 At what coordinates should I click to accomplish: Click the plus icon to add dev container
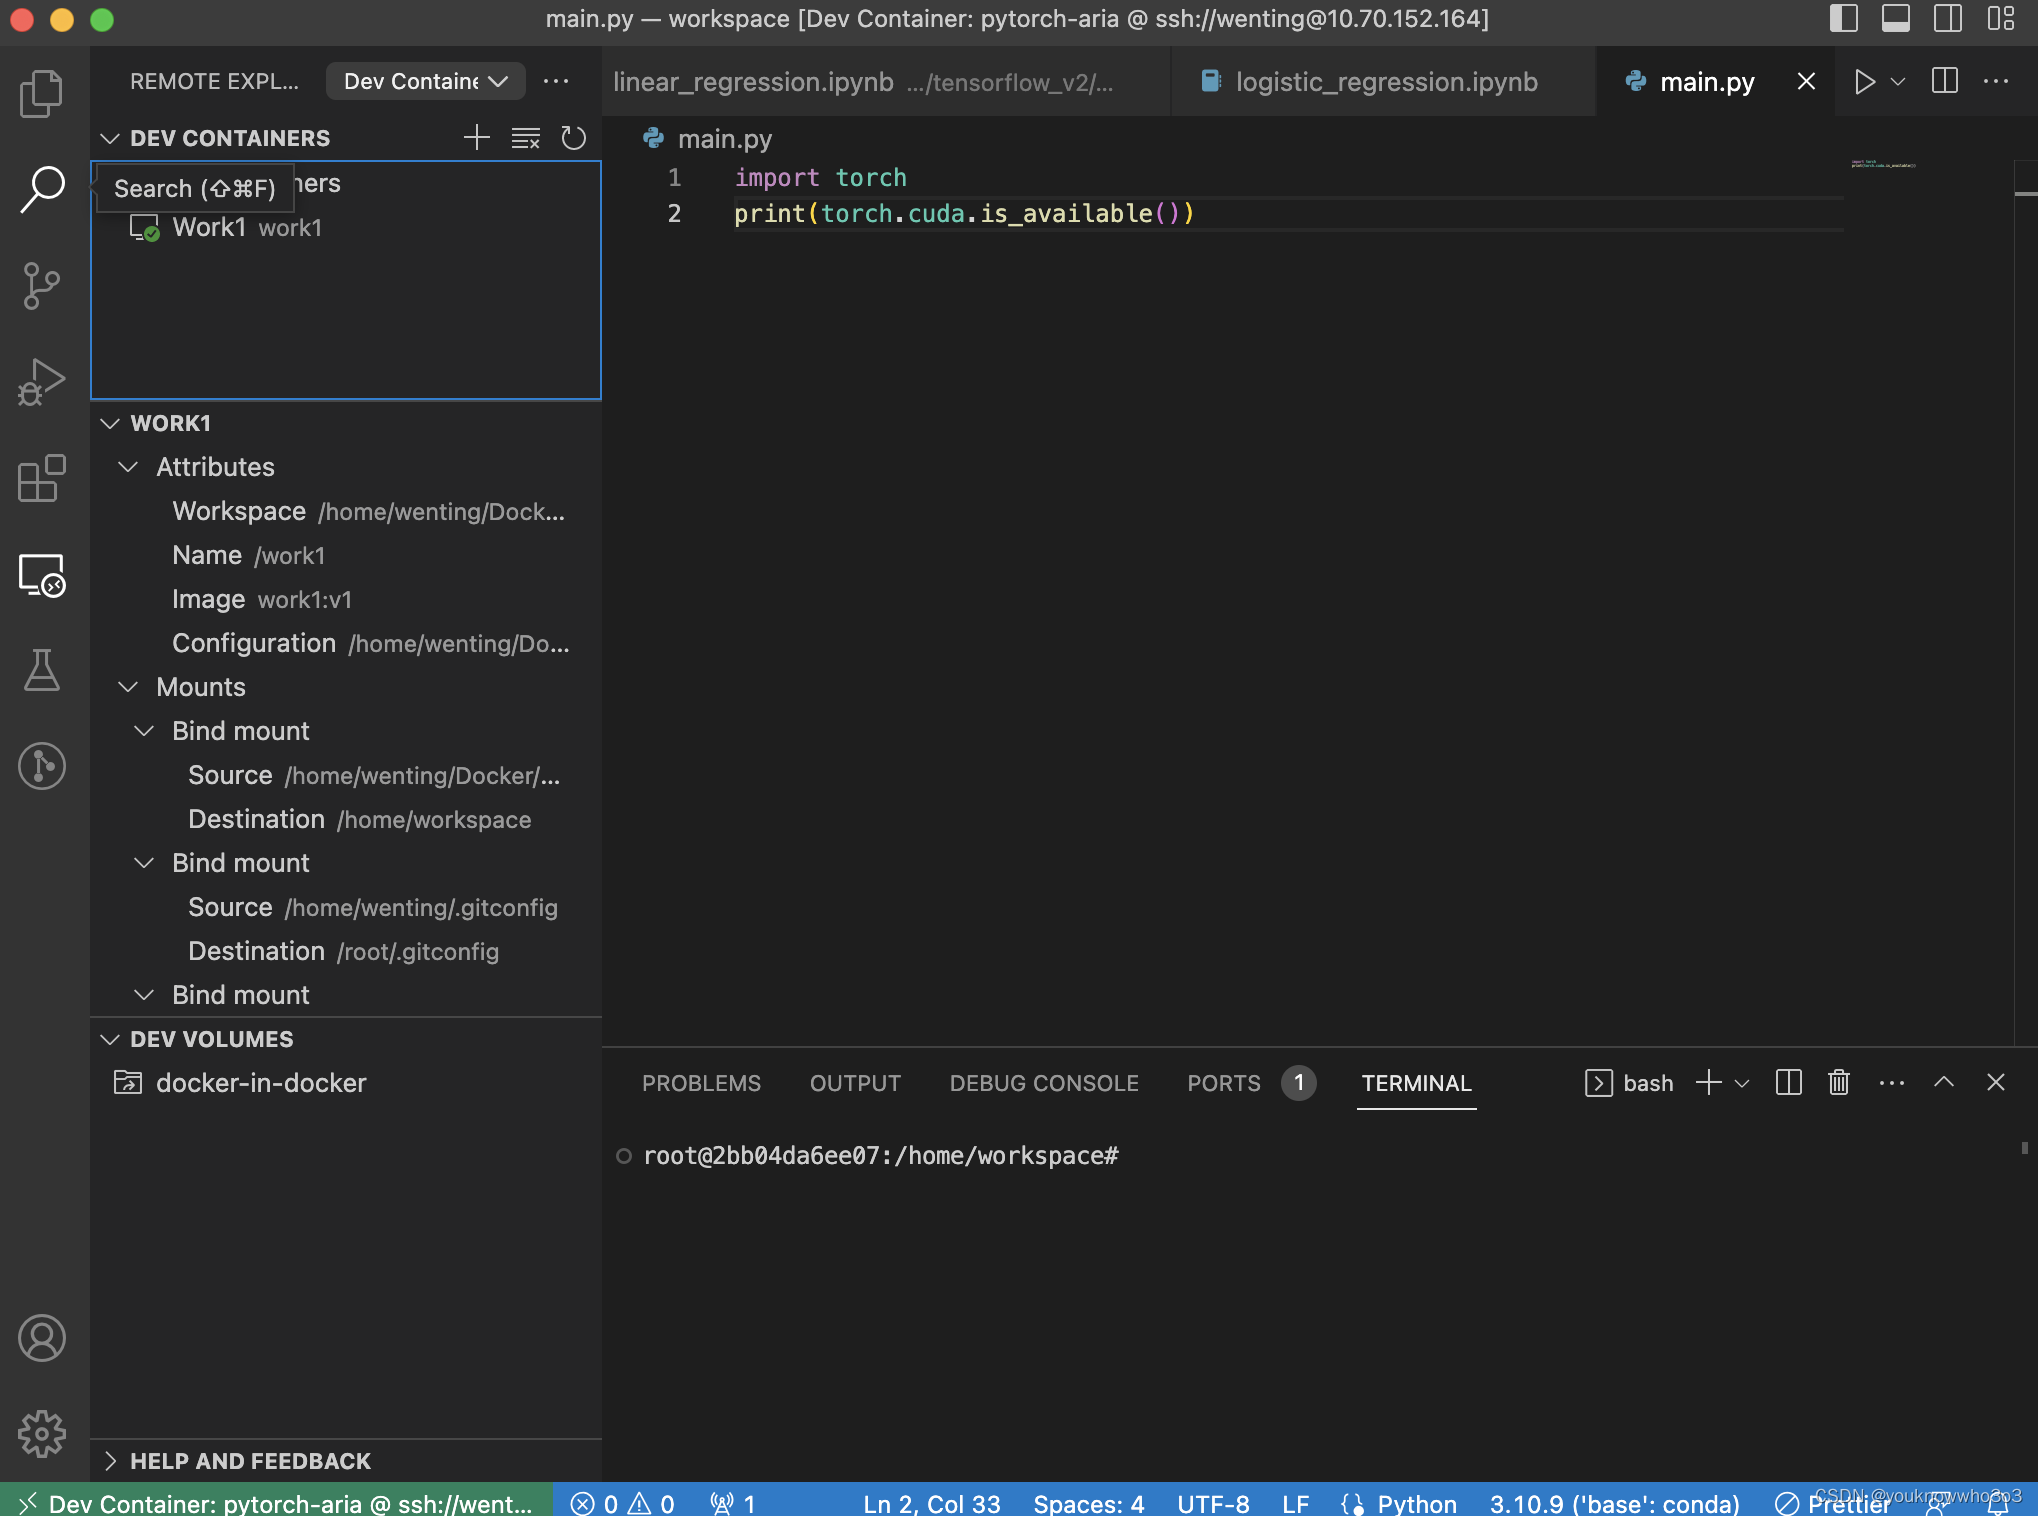(x=477, y=138)
